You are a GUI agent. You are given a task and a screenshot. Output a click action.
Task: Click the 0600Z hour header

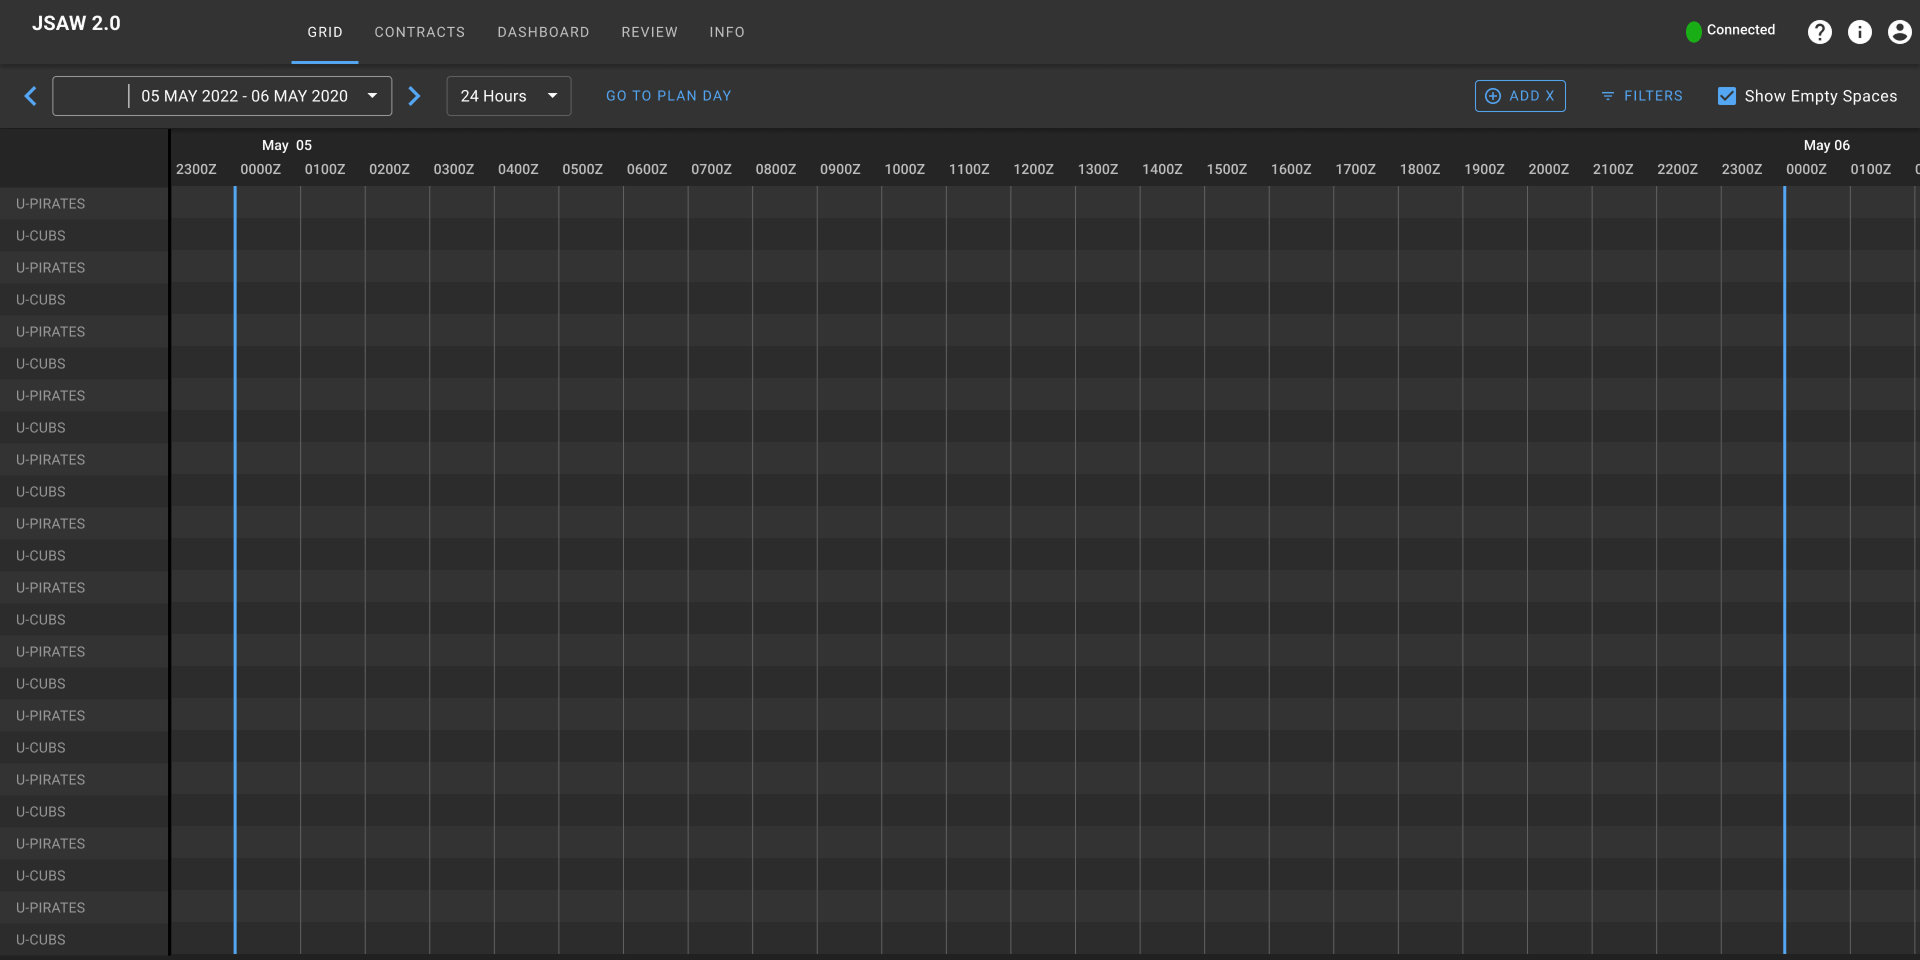(x=647, y=169)
